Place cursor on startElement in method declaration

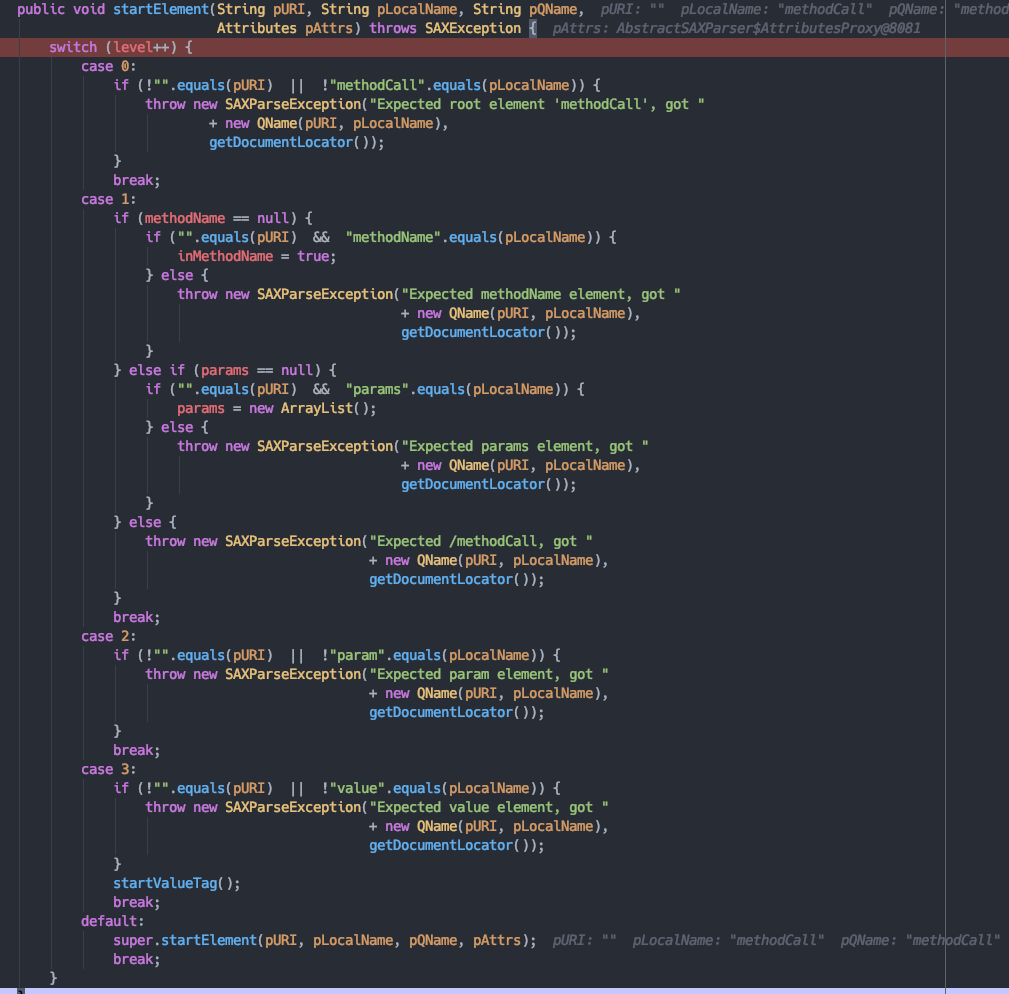coord(161,10)
